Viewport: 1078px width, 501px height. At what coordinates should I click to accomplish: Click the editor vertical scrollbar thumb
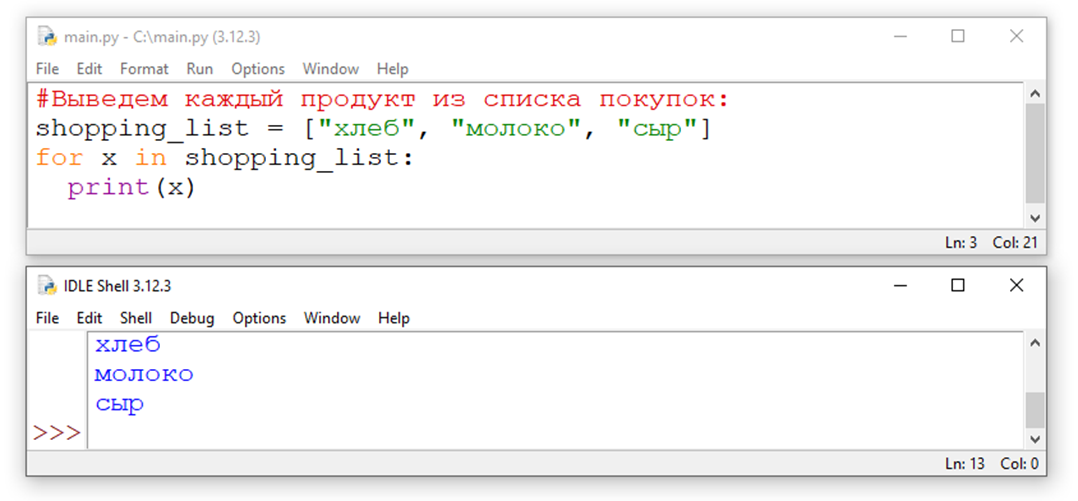(1035, 153)
